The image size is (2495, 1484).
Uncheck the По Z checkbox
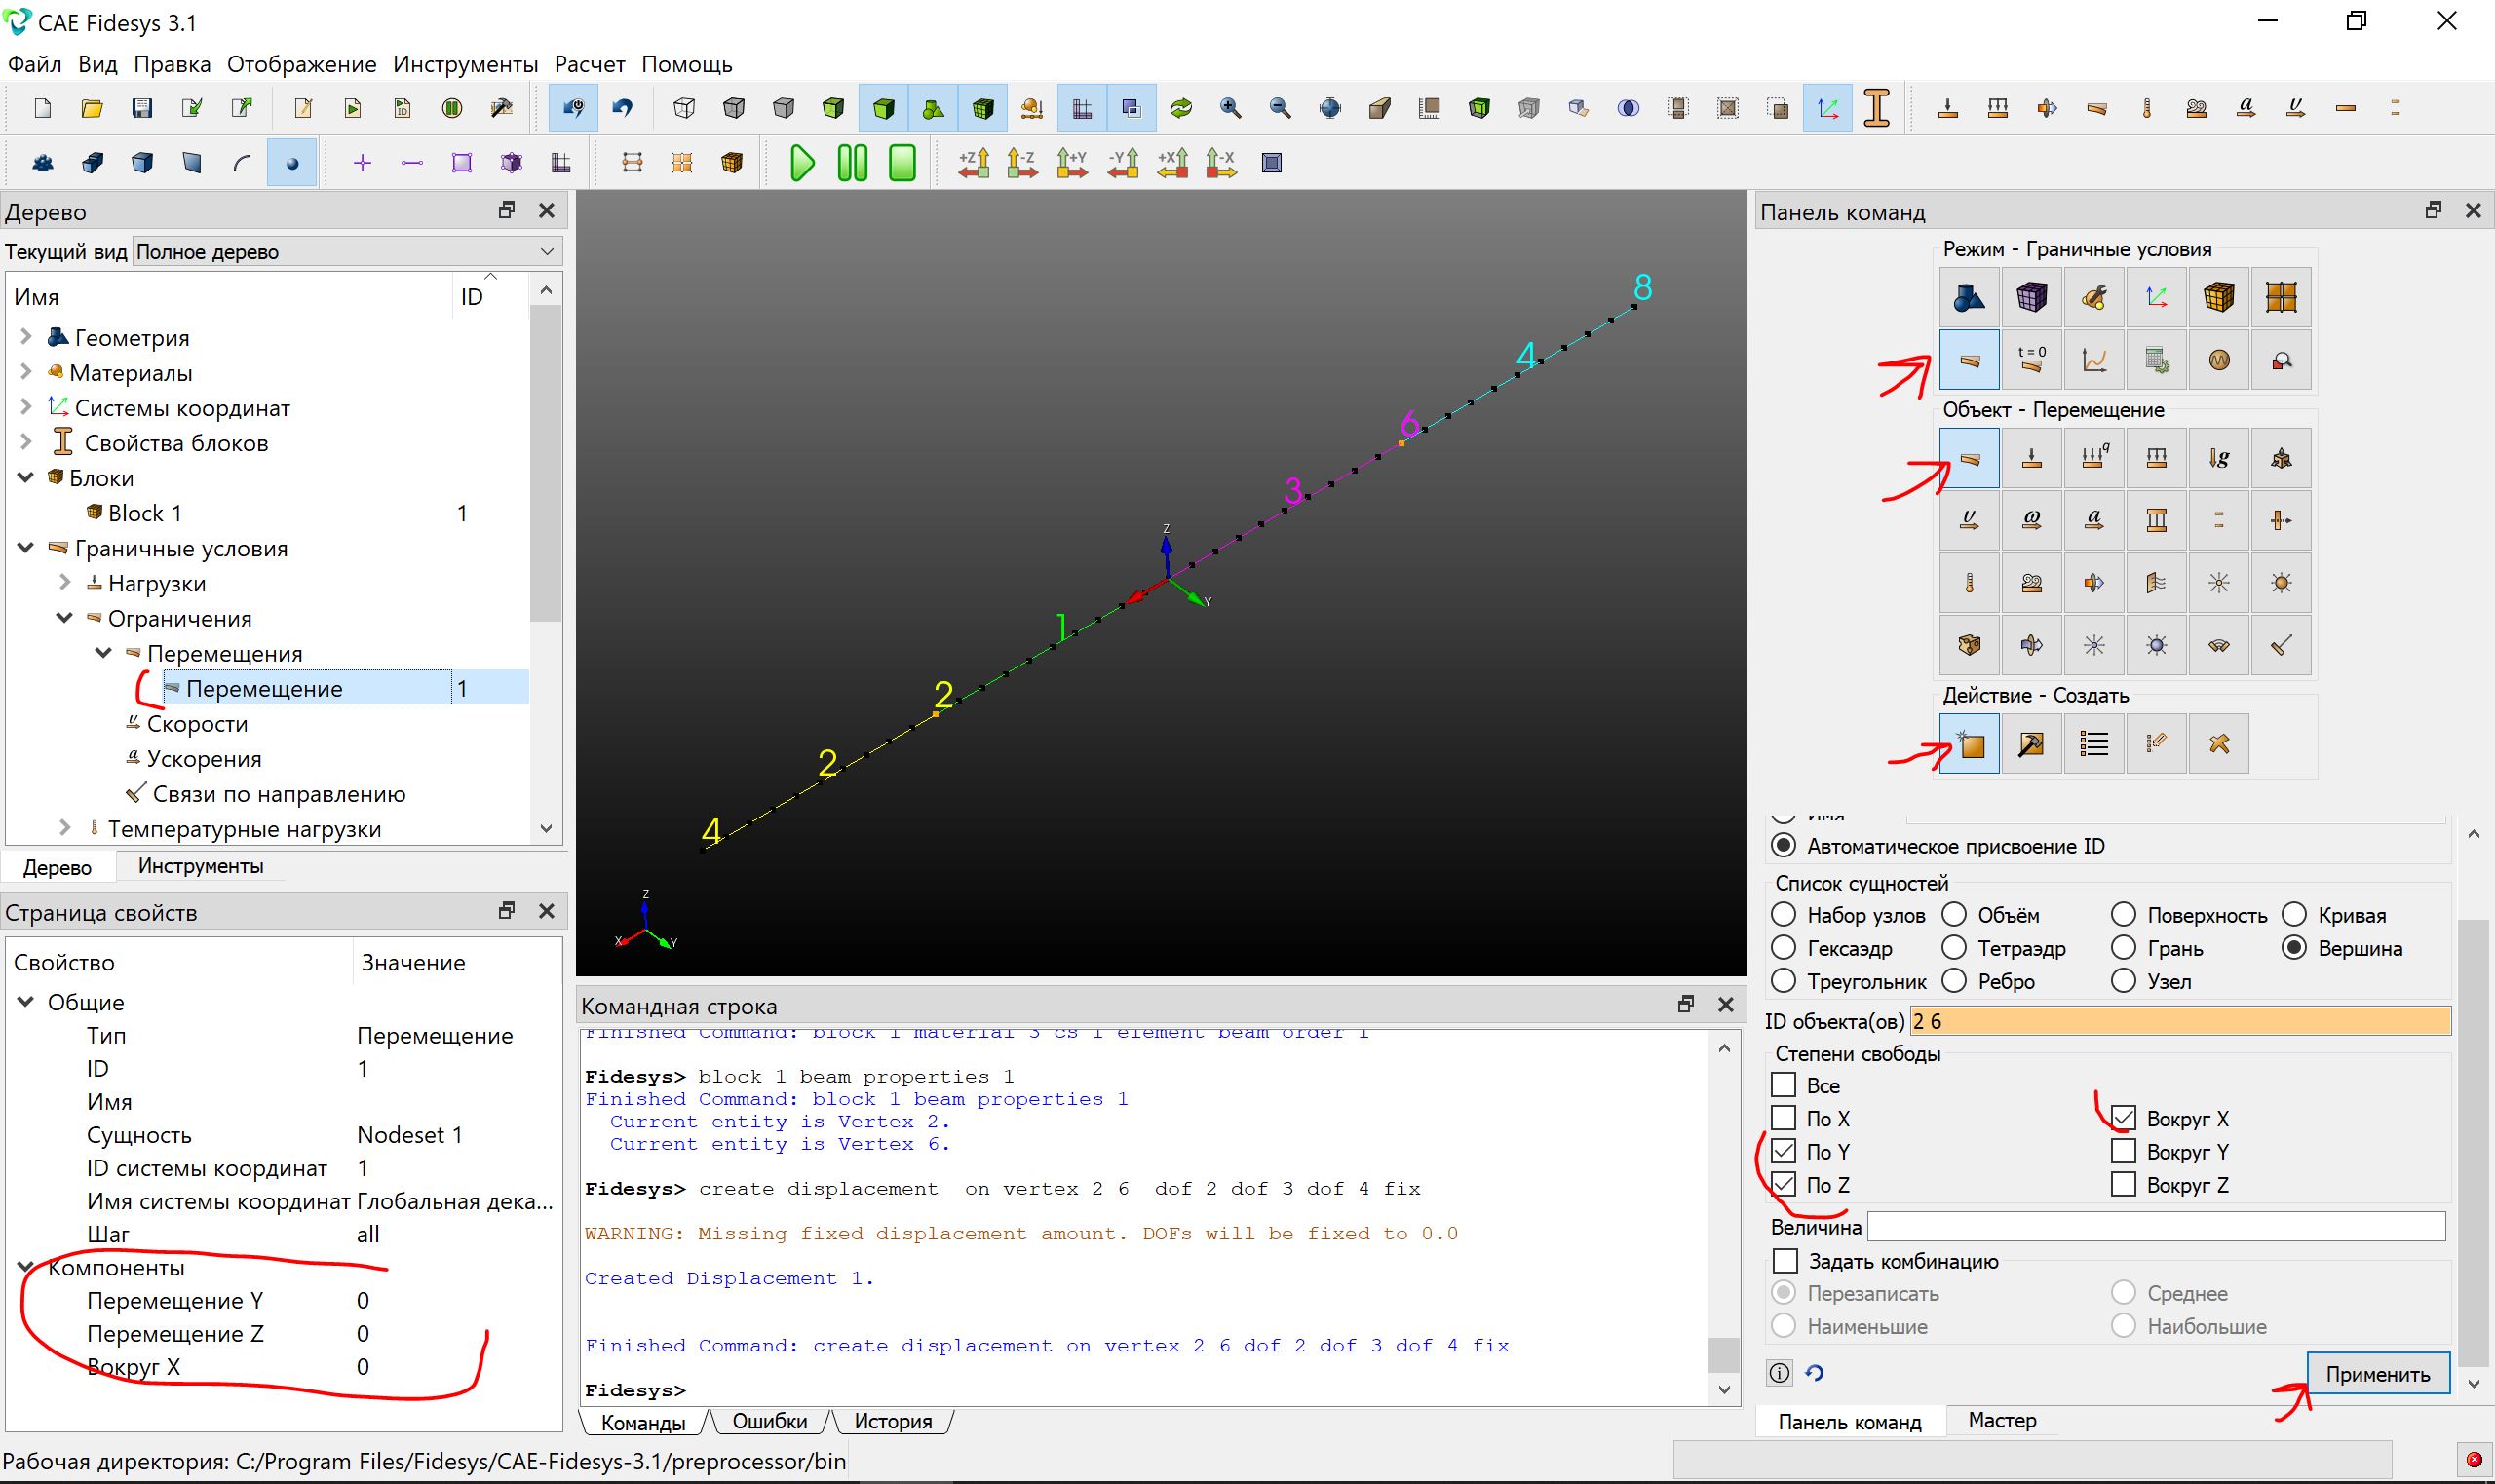pos(1783,1184)
